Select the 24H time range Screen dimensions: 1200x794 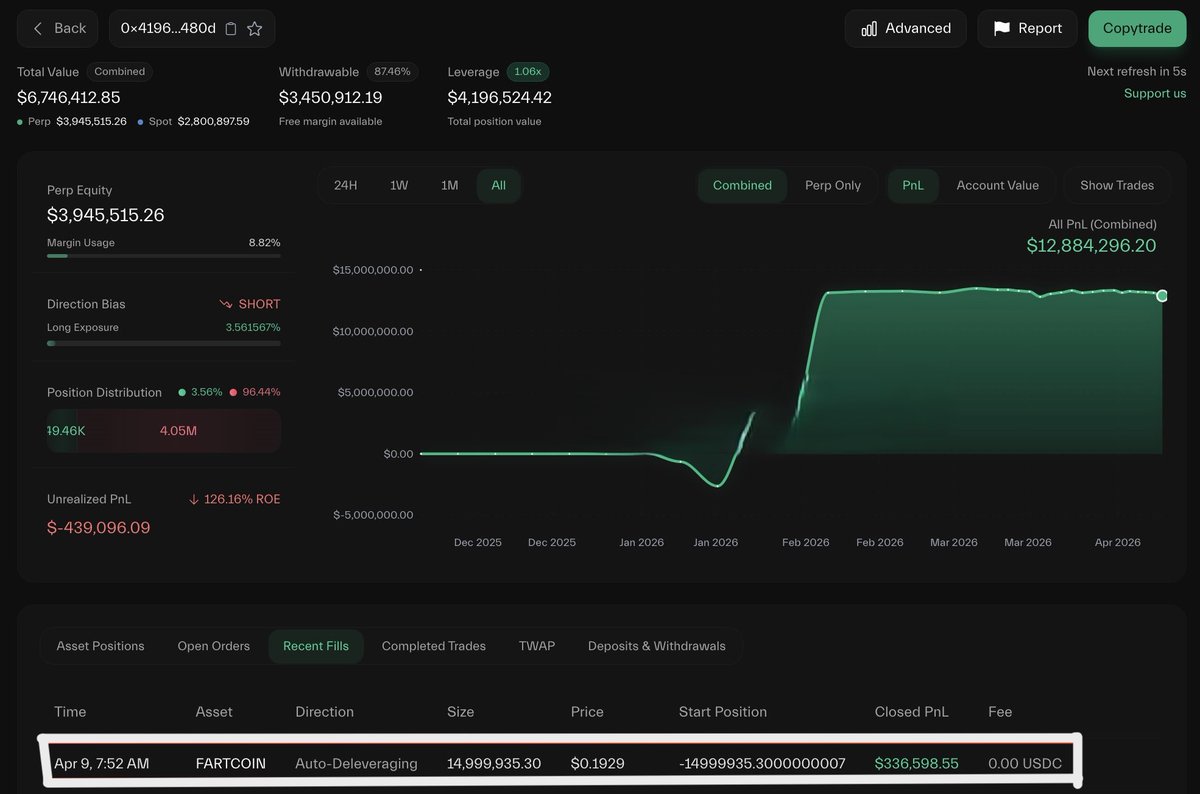coord(345,185)
